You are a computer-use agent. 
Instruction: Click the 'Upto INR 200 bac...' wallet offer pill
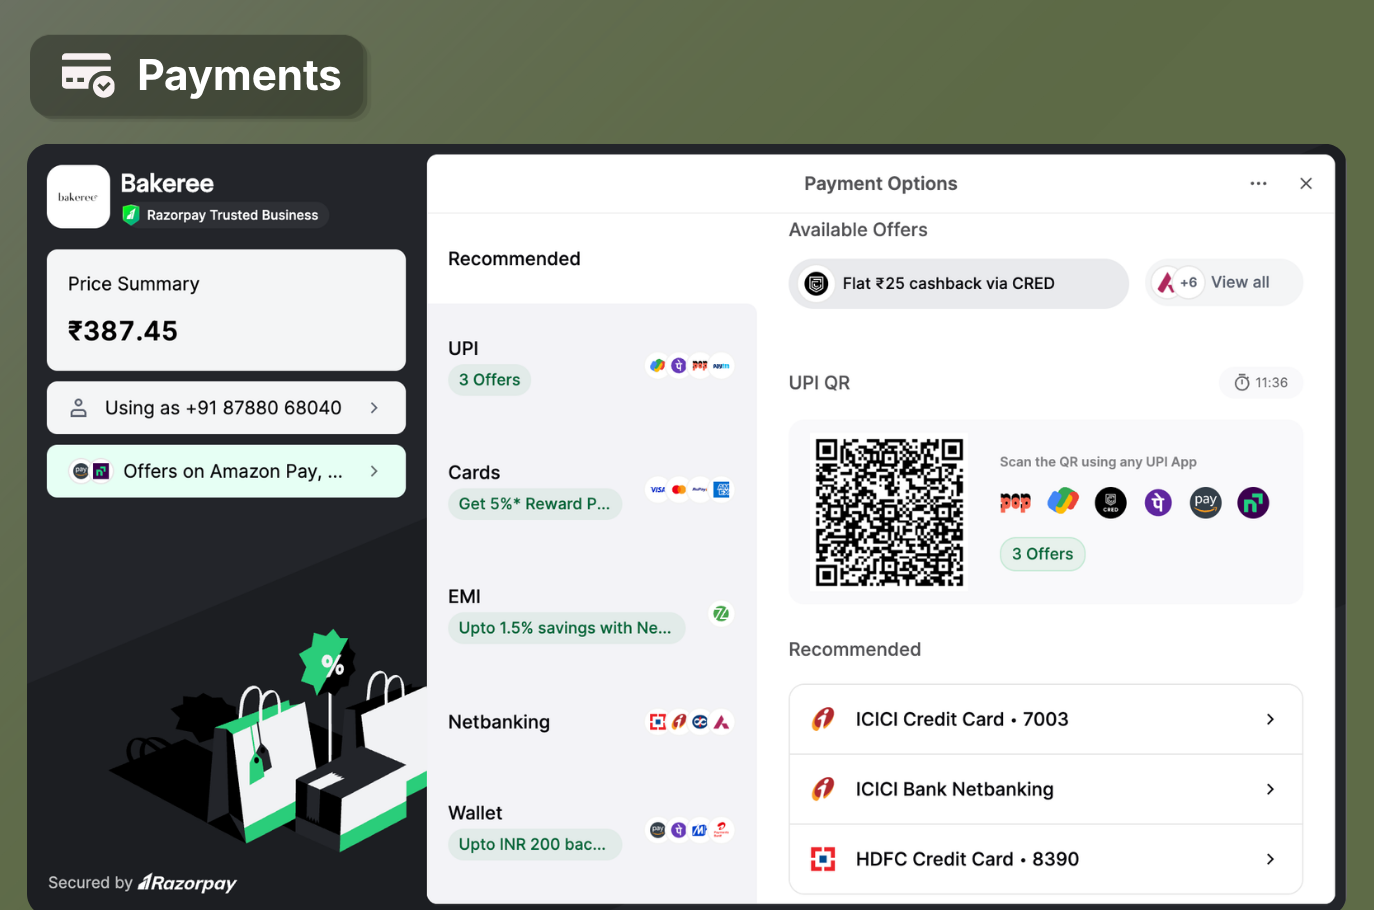click(535, 844)
